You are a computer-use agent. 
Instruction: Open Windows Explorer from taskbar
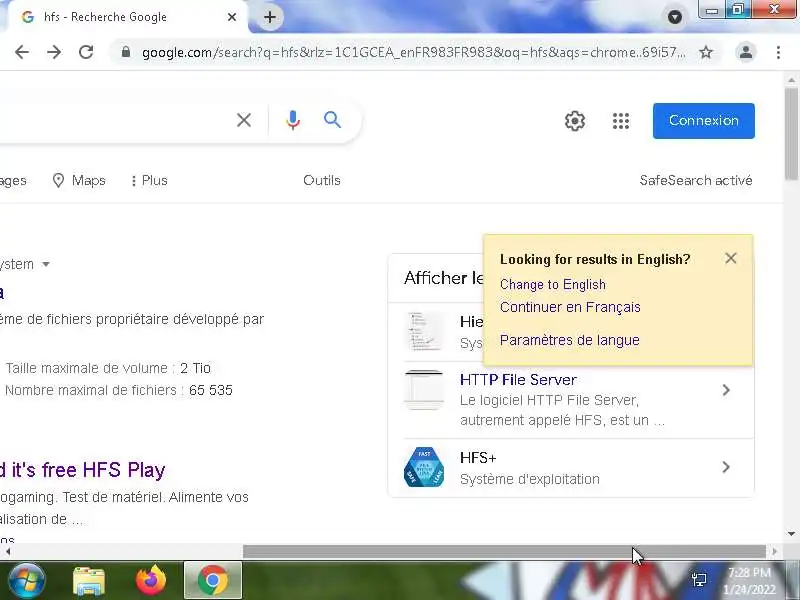tap(89, 581)
